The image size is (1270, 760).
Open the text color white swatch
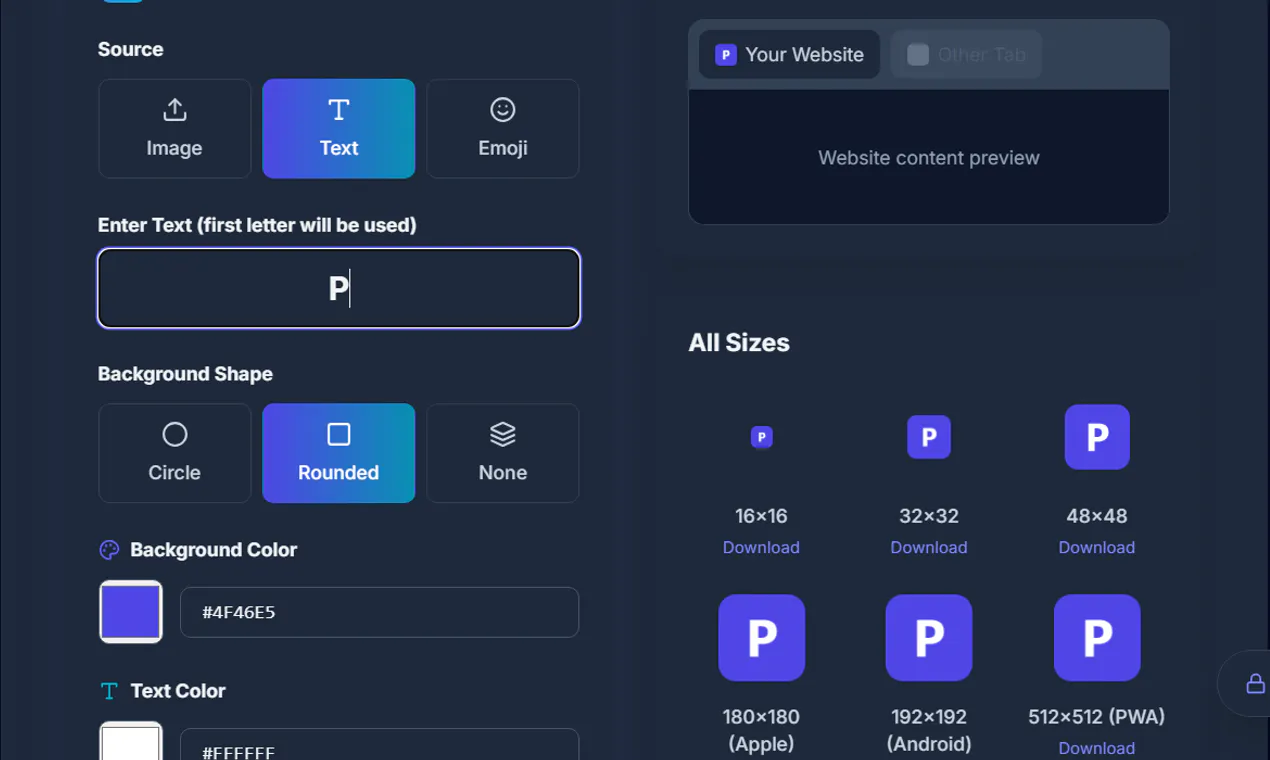tap(131, 741)
